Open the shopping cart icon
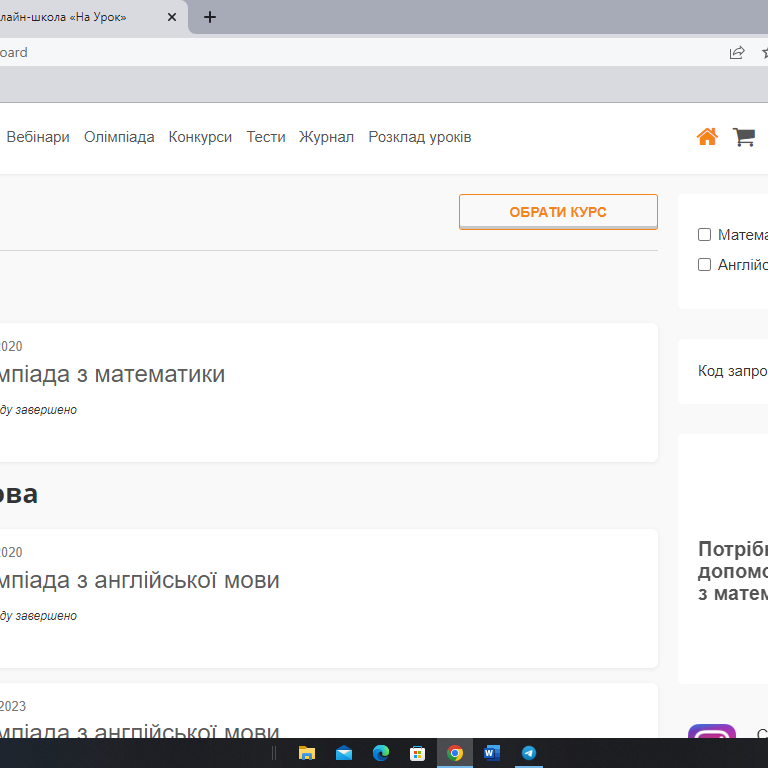The image size is (768, 768). point(744,137)
